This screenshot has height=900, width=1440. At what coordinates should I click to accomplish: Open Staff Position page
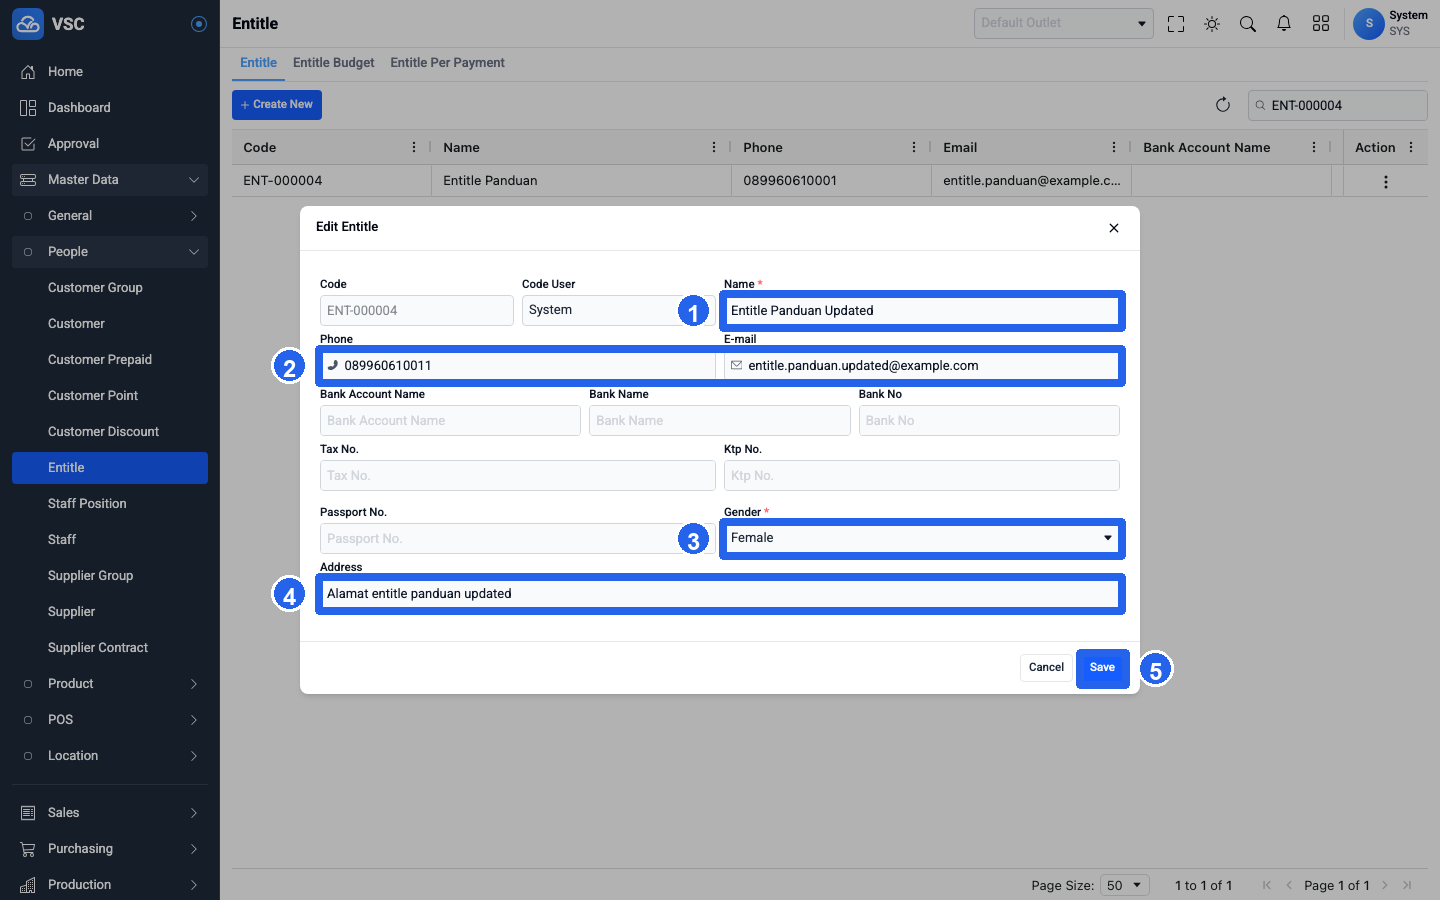pos(110,504)
